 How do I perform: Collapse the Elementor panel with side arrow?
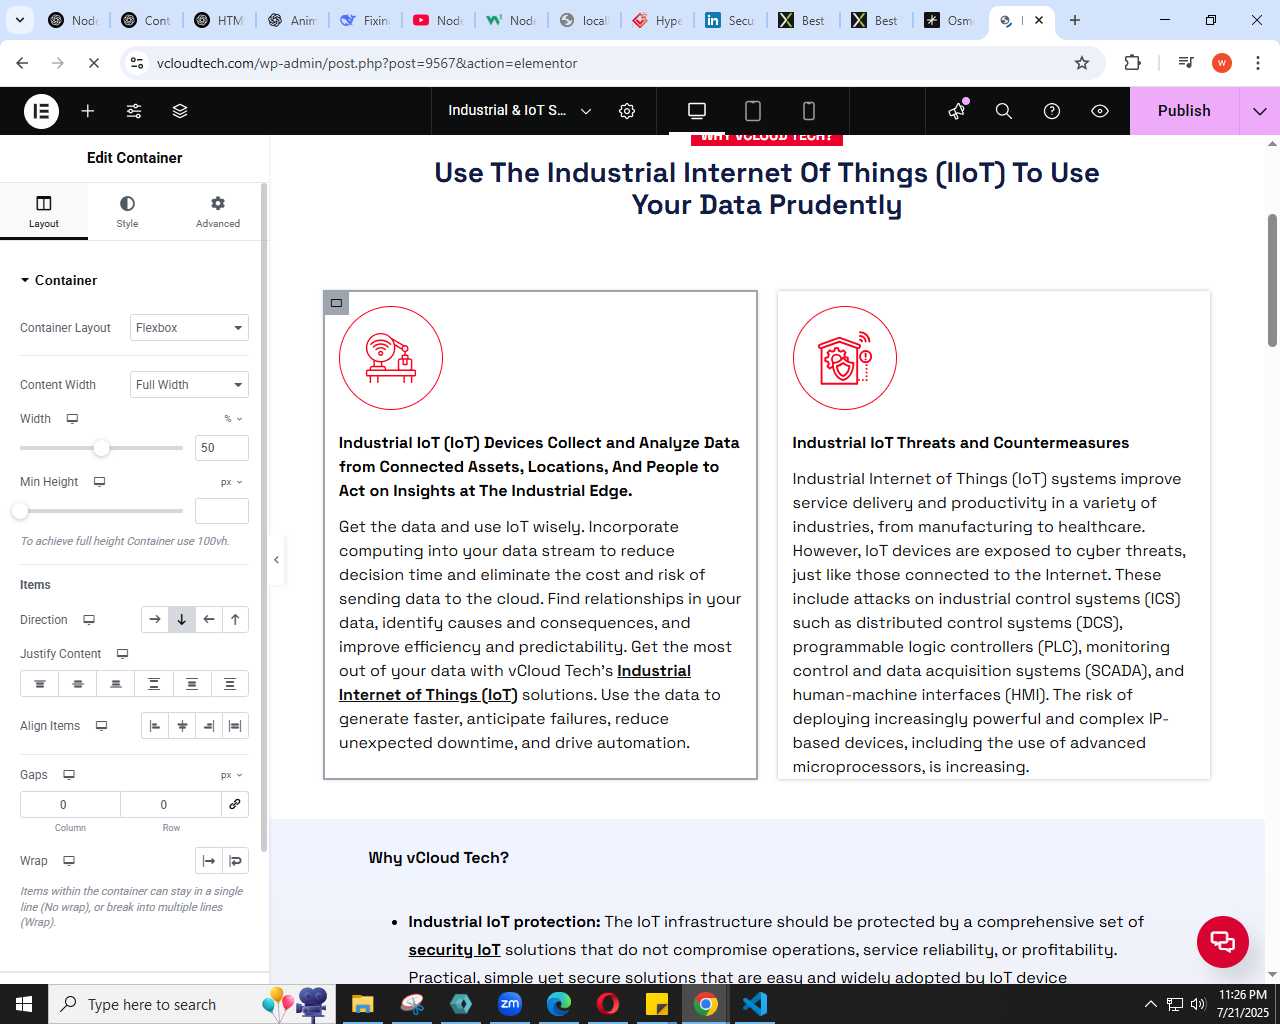(x=277, y=560)
